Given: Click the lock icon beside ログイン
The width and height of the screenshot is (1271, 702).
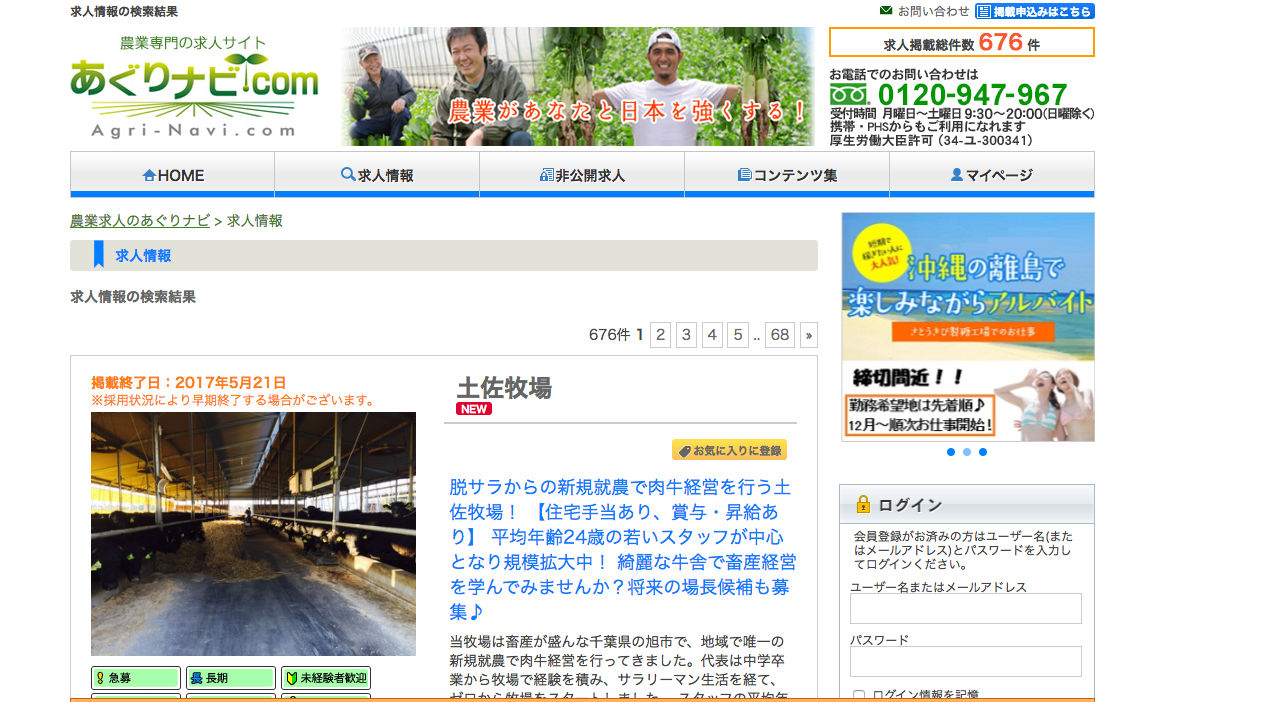Looking at the screenshot, I should coord(863,505).
